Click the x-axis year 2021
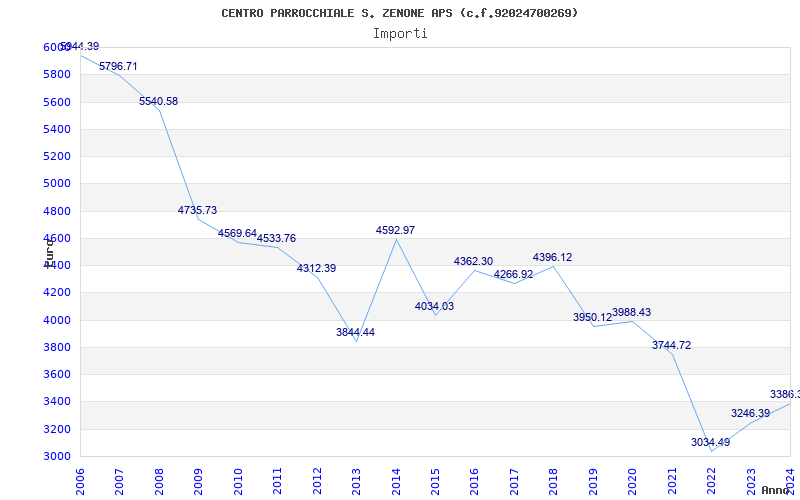This screenshot has width=800, height=500. 672,482
